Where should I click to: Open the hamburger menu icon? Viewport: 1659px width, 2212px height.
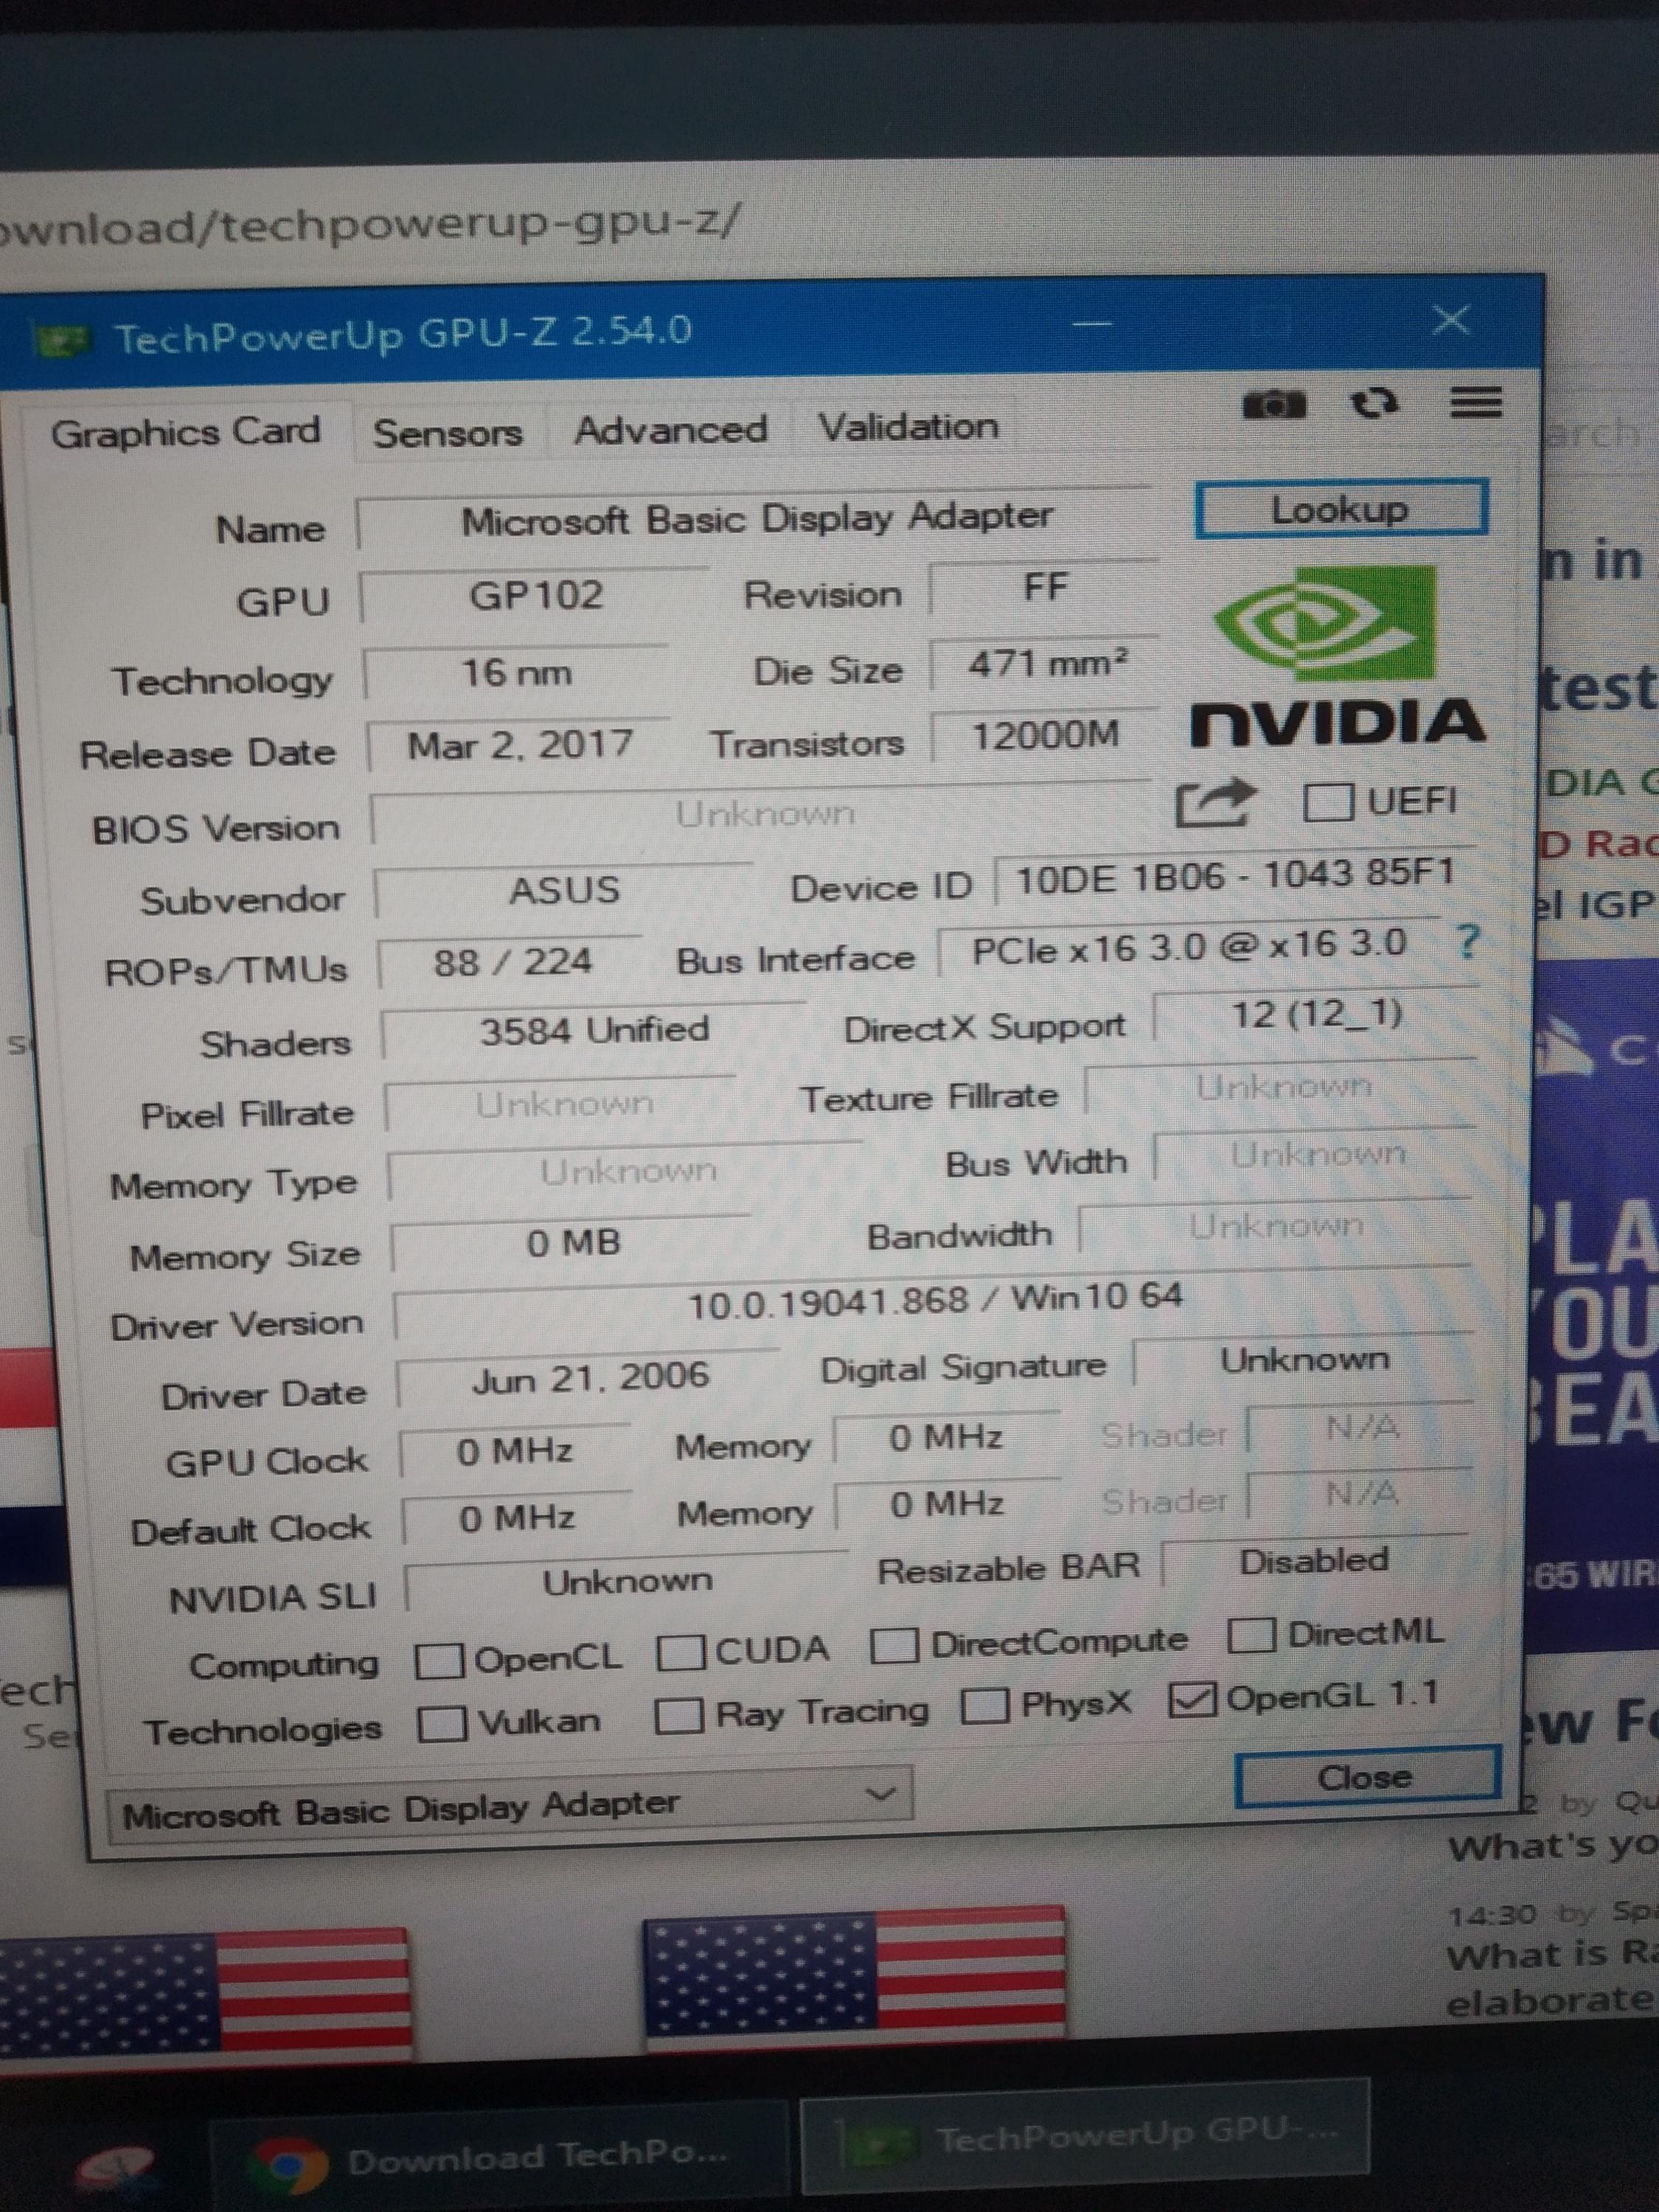[x=1476, y=402]
